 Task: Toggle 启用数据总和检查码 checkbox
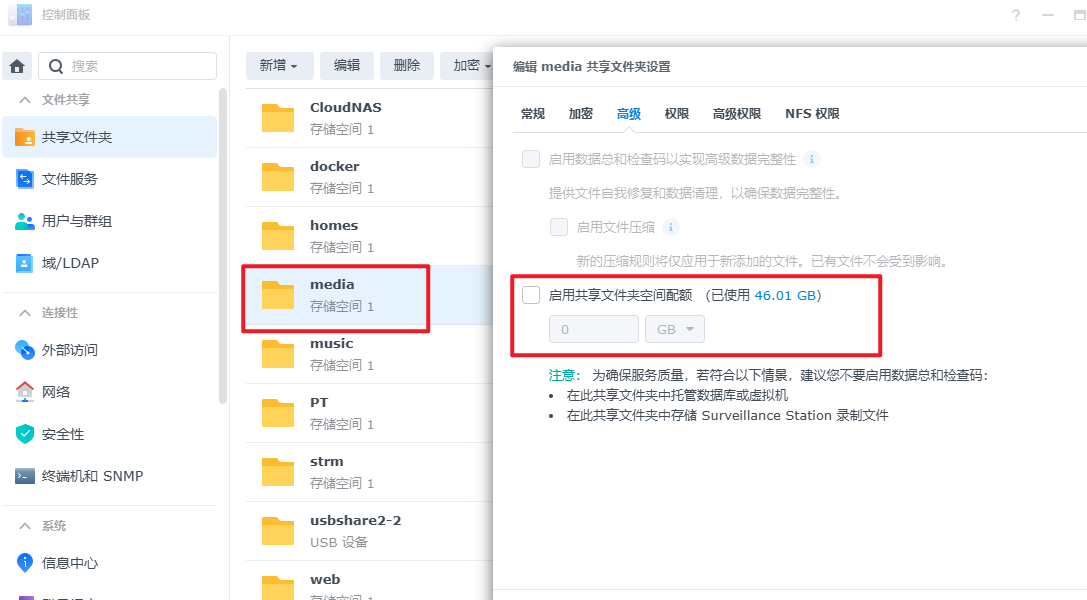tap(531, 159)
